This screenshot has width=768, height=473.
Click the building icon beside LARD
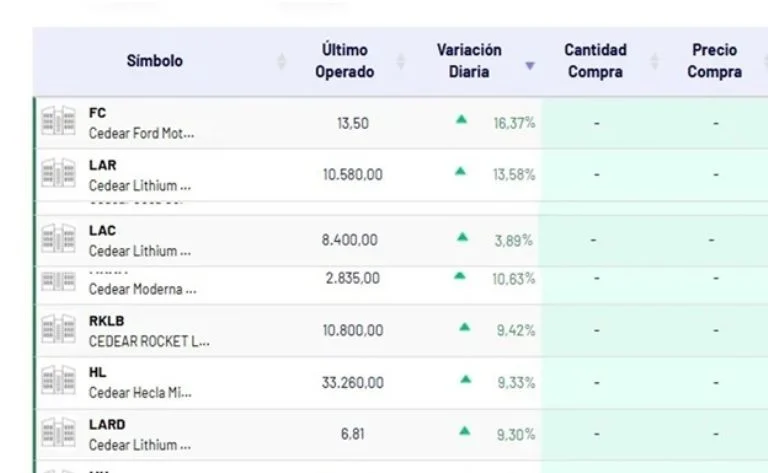(x=58, y=434)
